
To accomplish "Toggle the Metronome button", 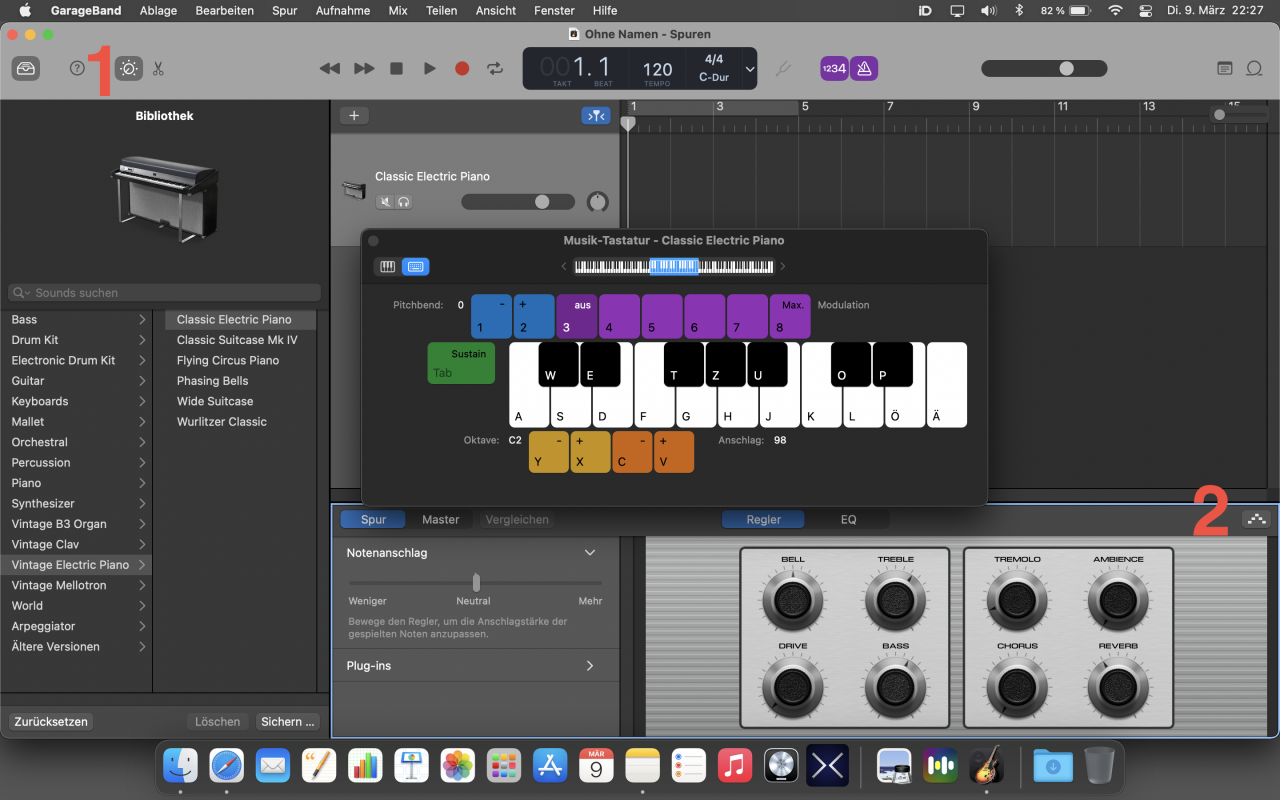I will [x=864, y=69].
